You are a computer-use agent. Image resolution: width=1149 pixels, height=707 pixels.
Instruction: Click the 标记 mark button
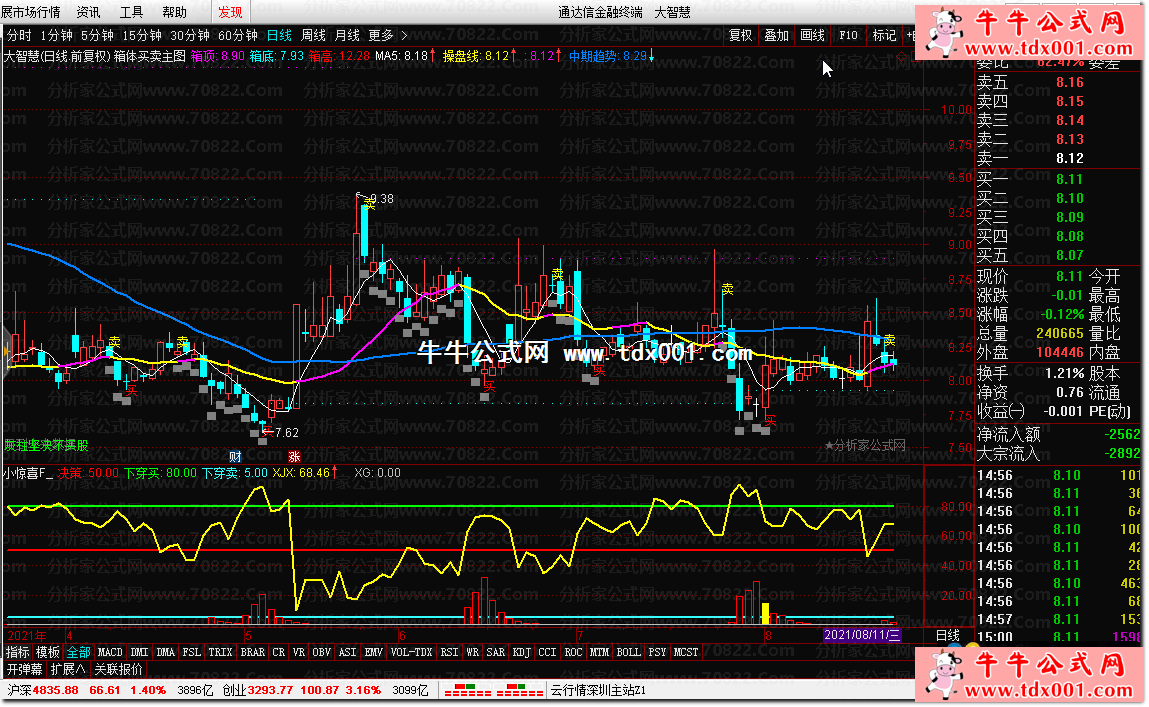[x=884, y=35]
